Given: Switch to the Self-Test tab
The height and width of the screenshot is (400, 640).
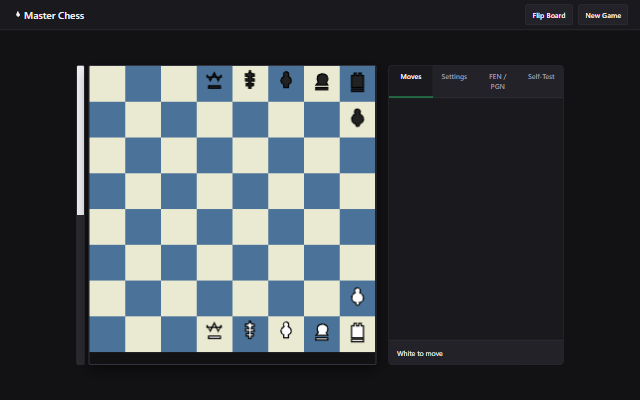Looking at the screenshot, I should coord(541,81).
